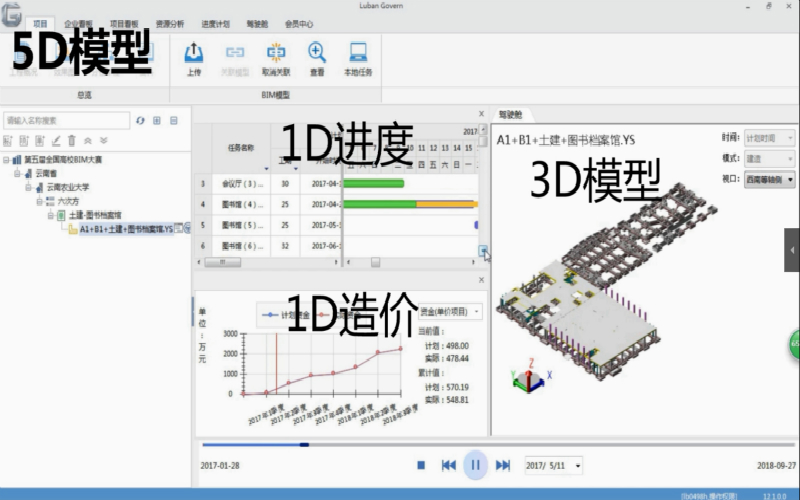
Task: Pause the timeline playback
Action: coord(476,465)
